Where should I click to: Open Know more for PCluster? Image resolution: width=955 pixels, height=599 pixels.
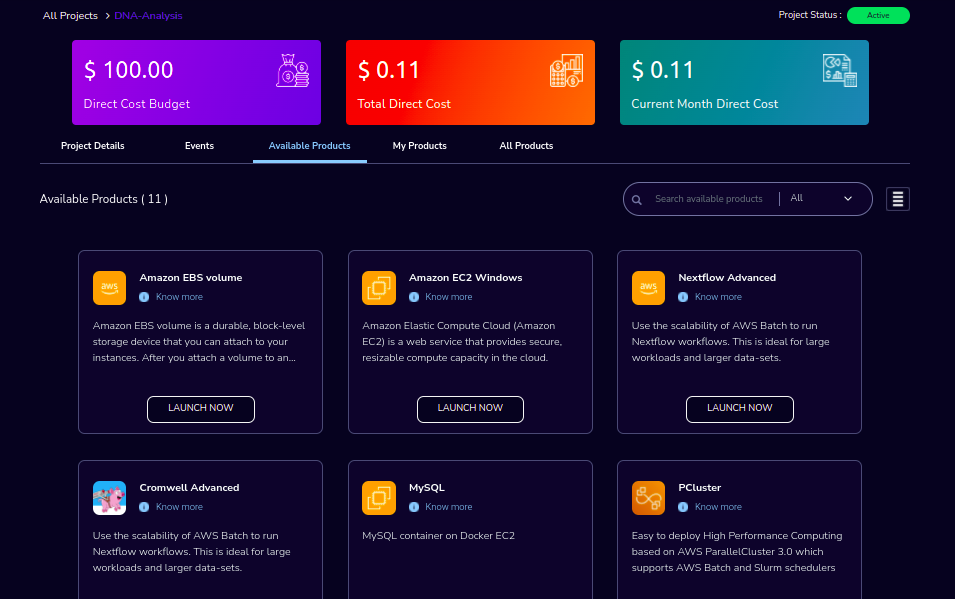[x=718, y=507]
